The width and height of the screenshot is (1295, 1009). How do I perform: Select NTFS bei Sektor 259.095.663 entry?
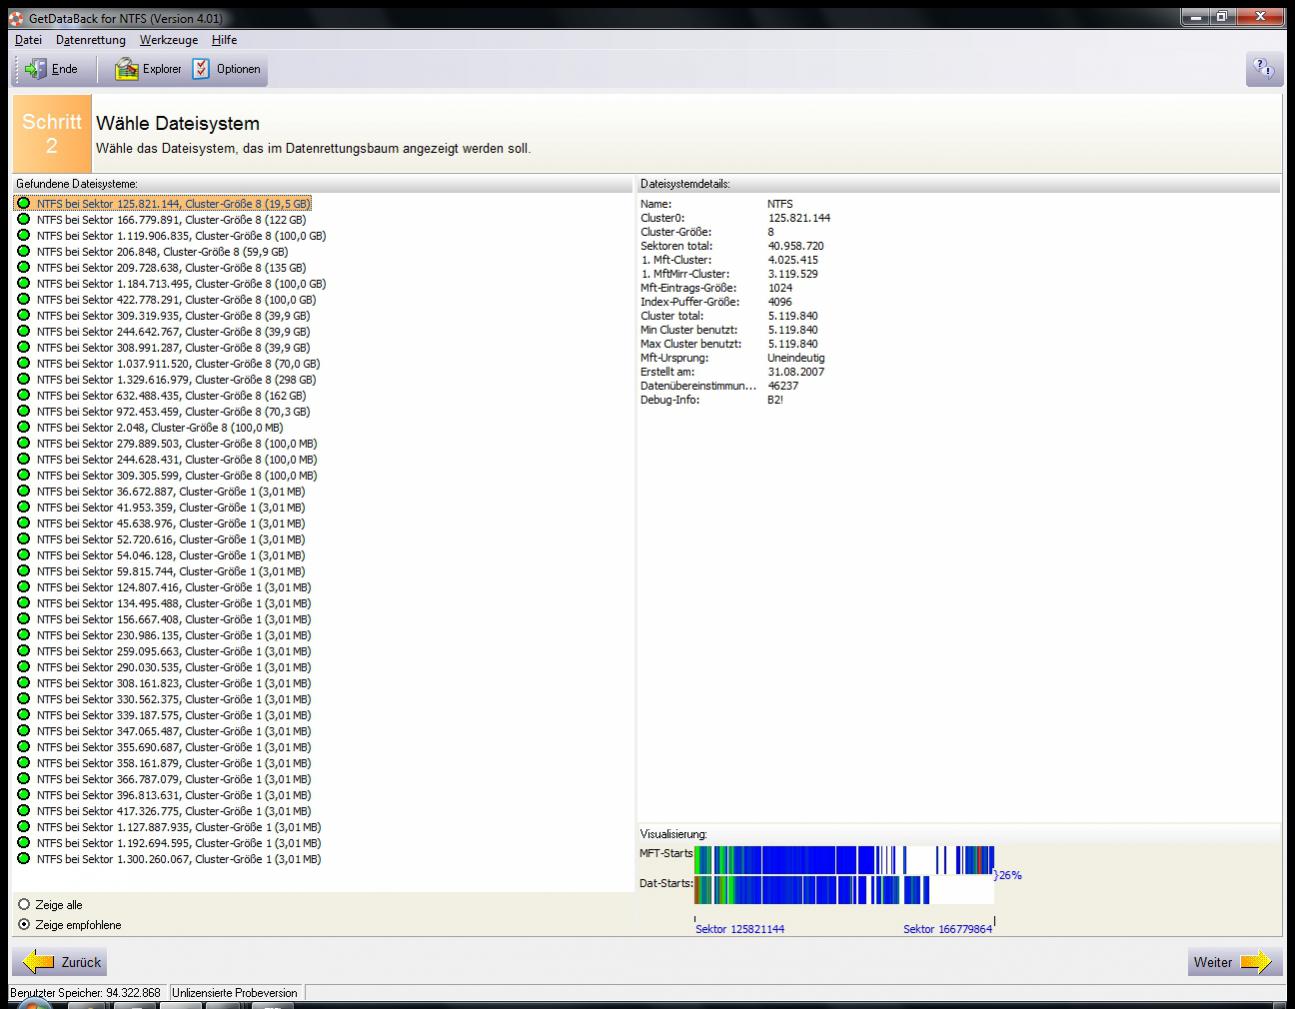click(x=164, y=652)
